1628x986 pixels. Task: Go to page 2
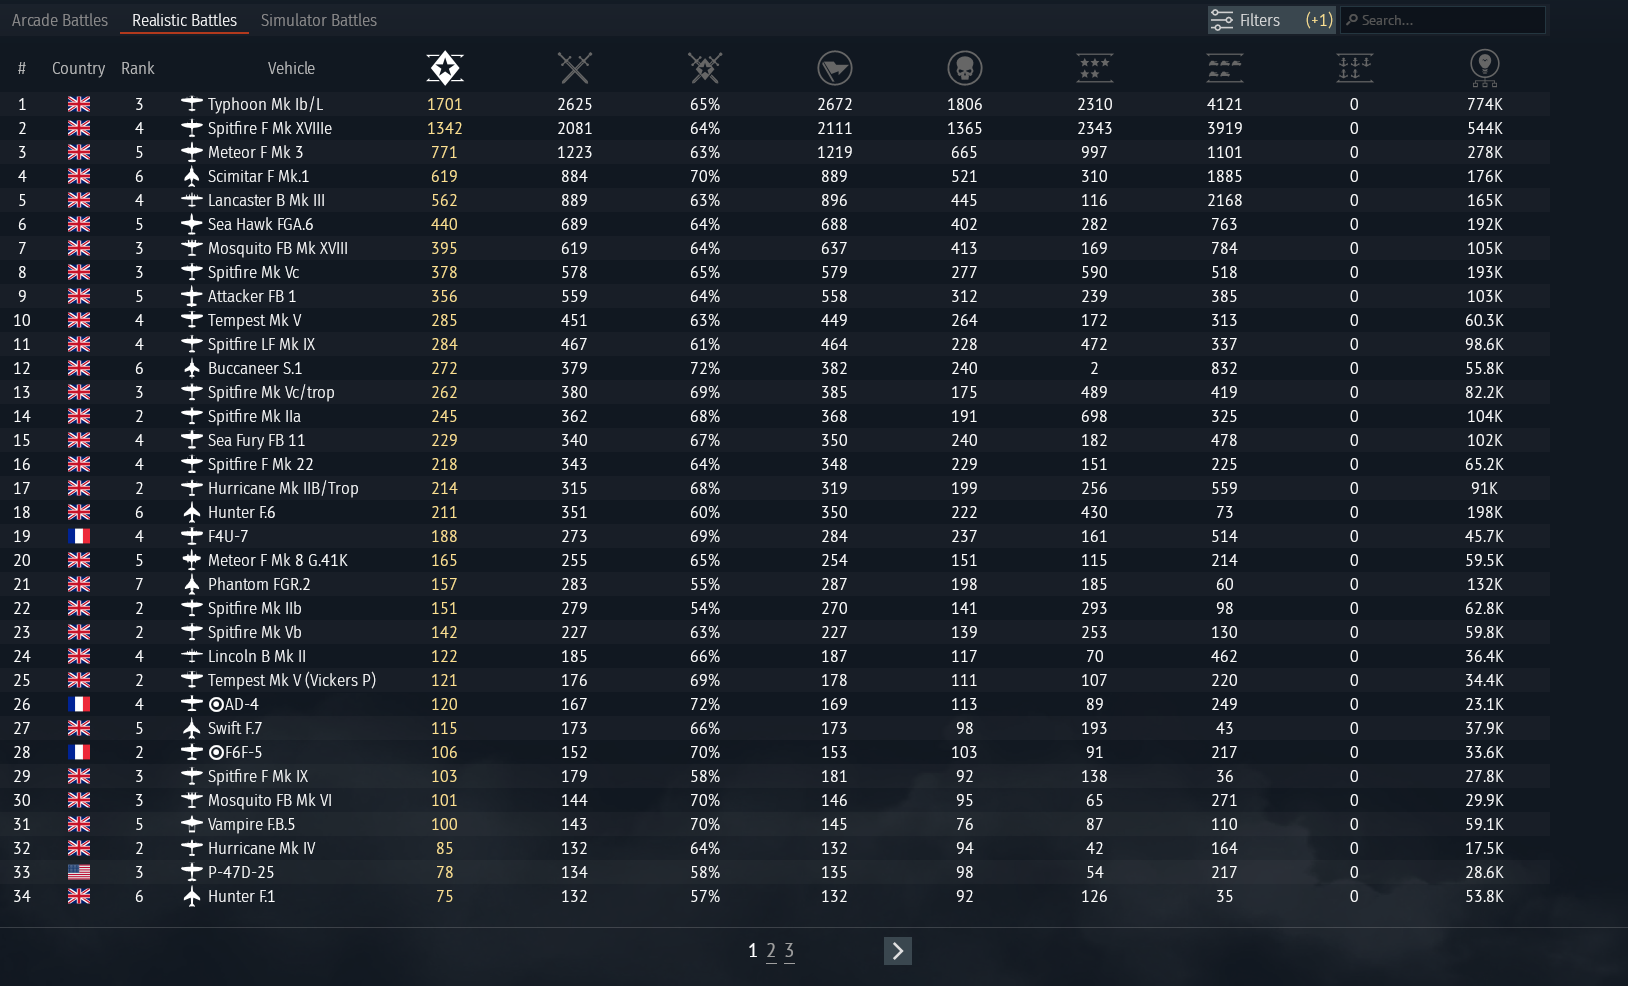pyautogui.click(x=771, y=951)
